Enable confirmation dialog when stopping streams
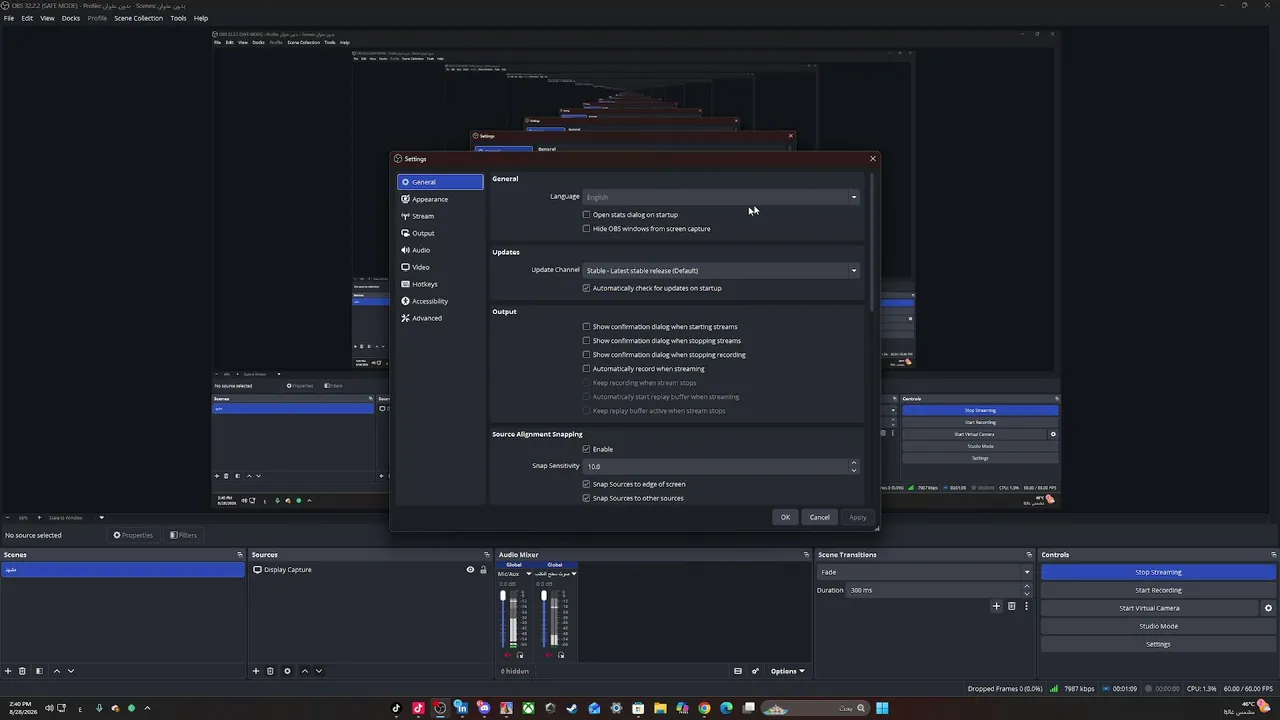The image size is (1280, 720). (587, 341)
